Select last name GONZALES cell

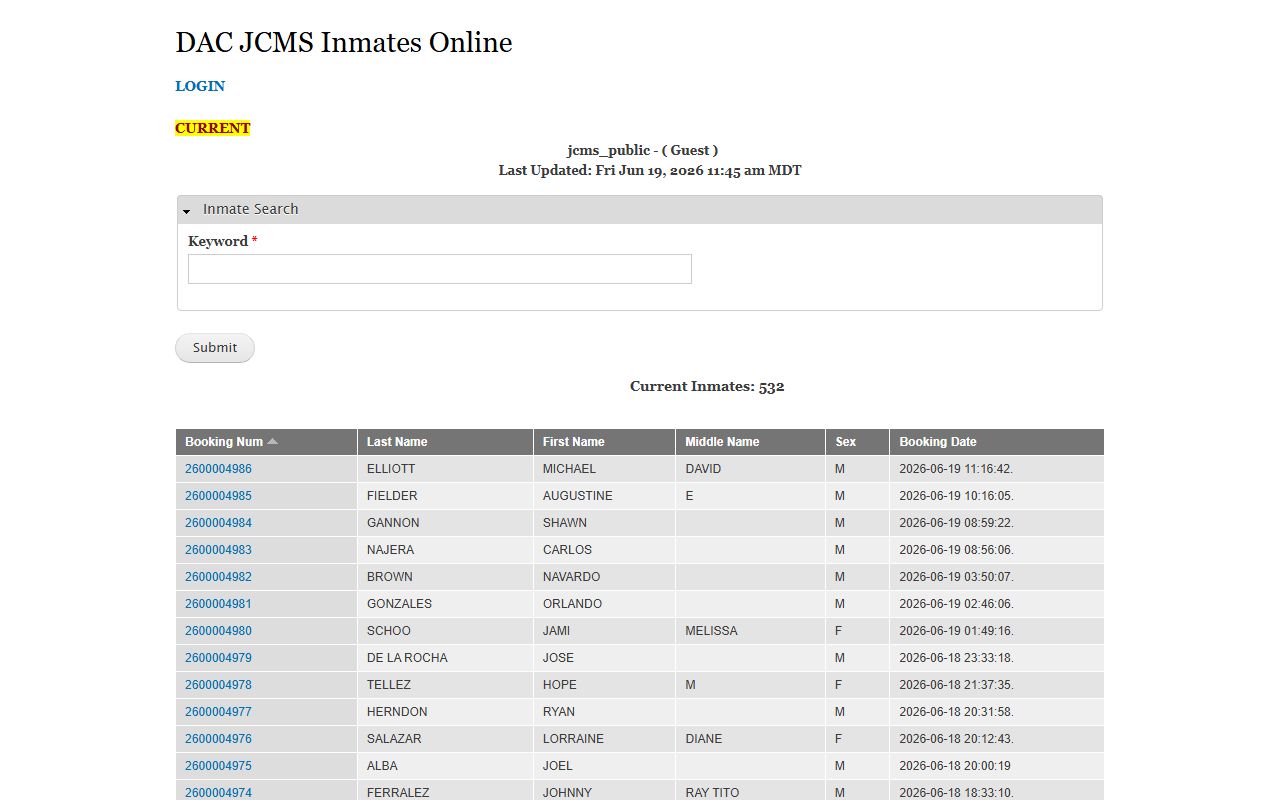pos(445,604)
